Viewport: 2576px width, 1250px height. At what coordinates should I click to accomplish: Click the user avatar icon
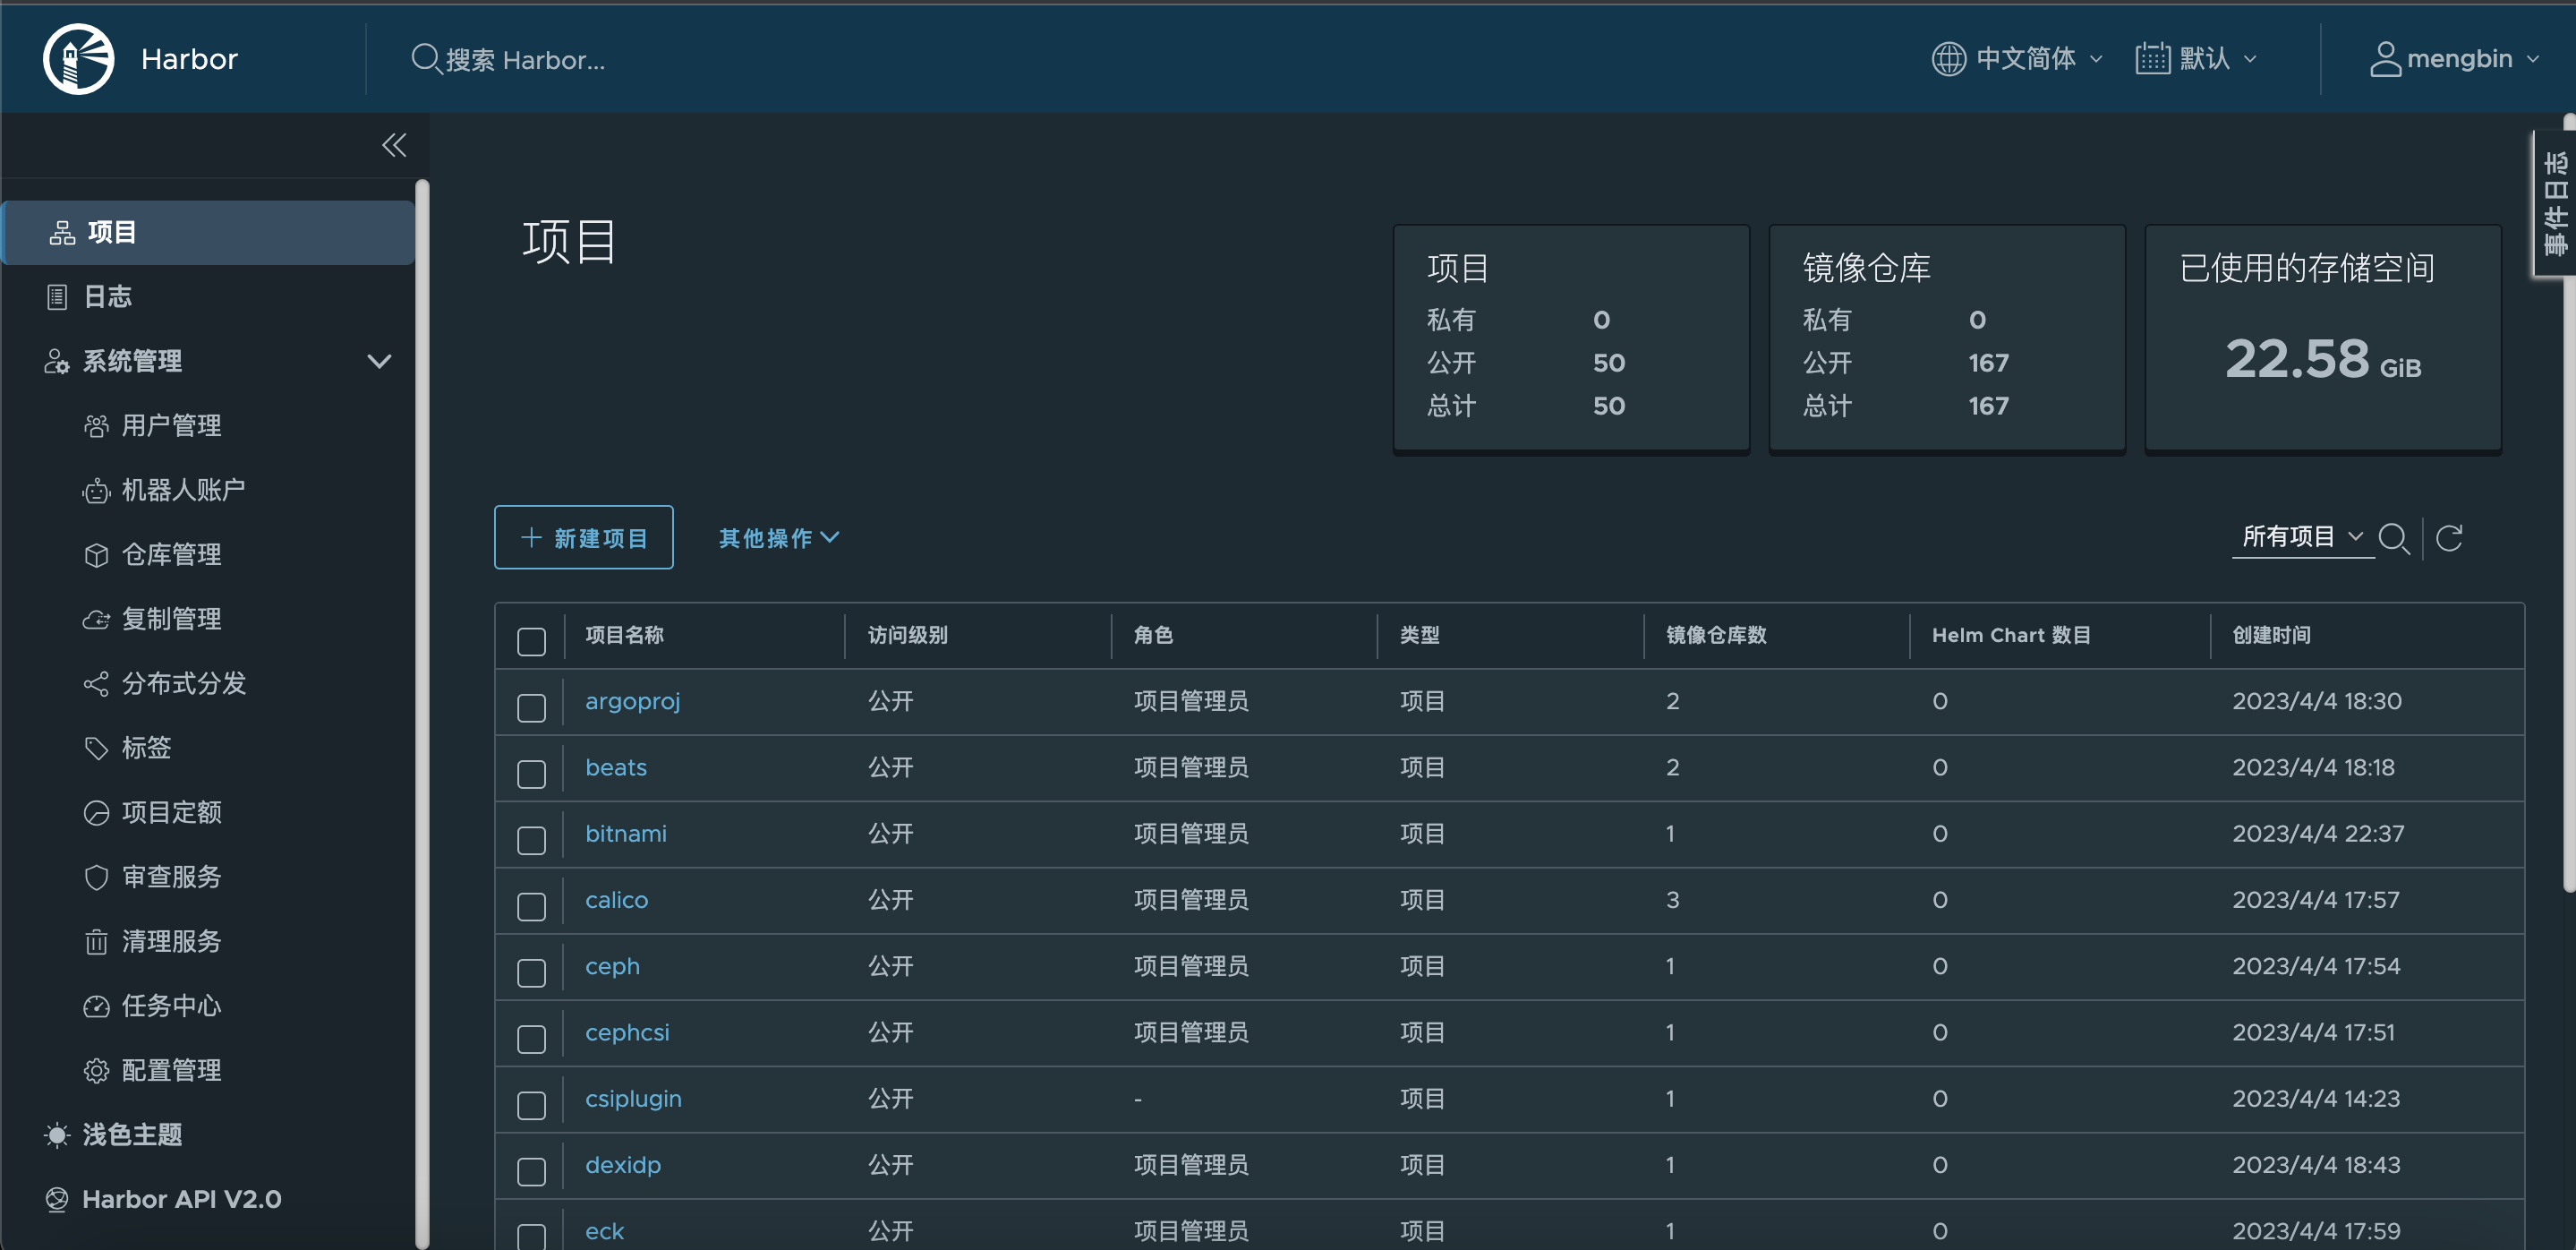[x=2385, y=59]
